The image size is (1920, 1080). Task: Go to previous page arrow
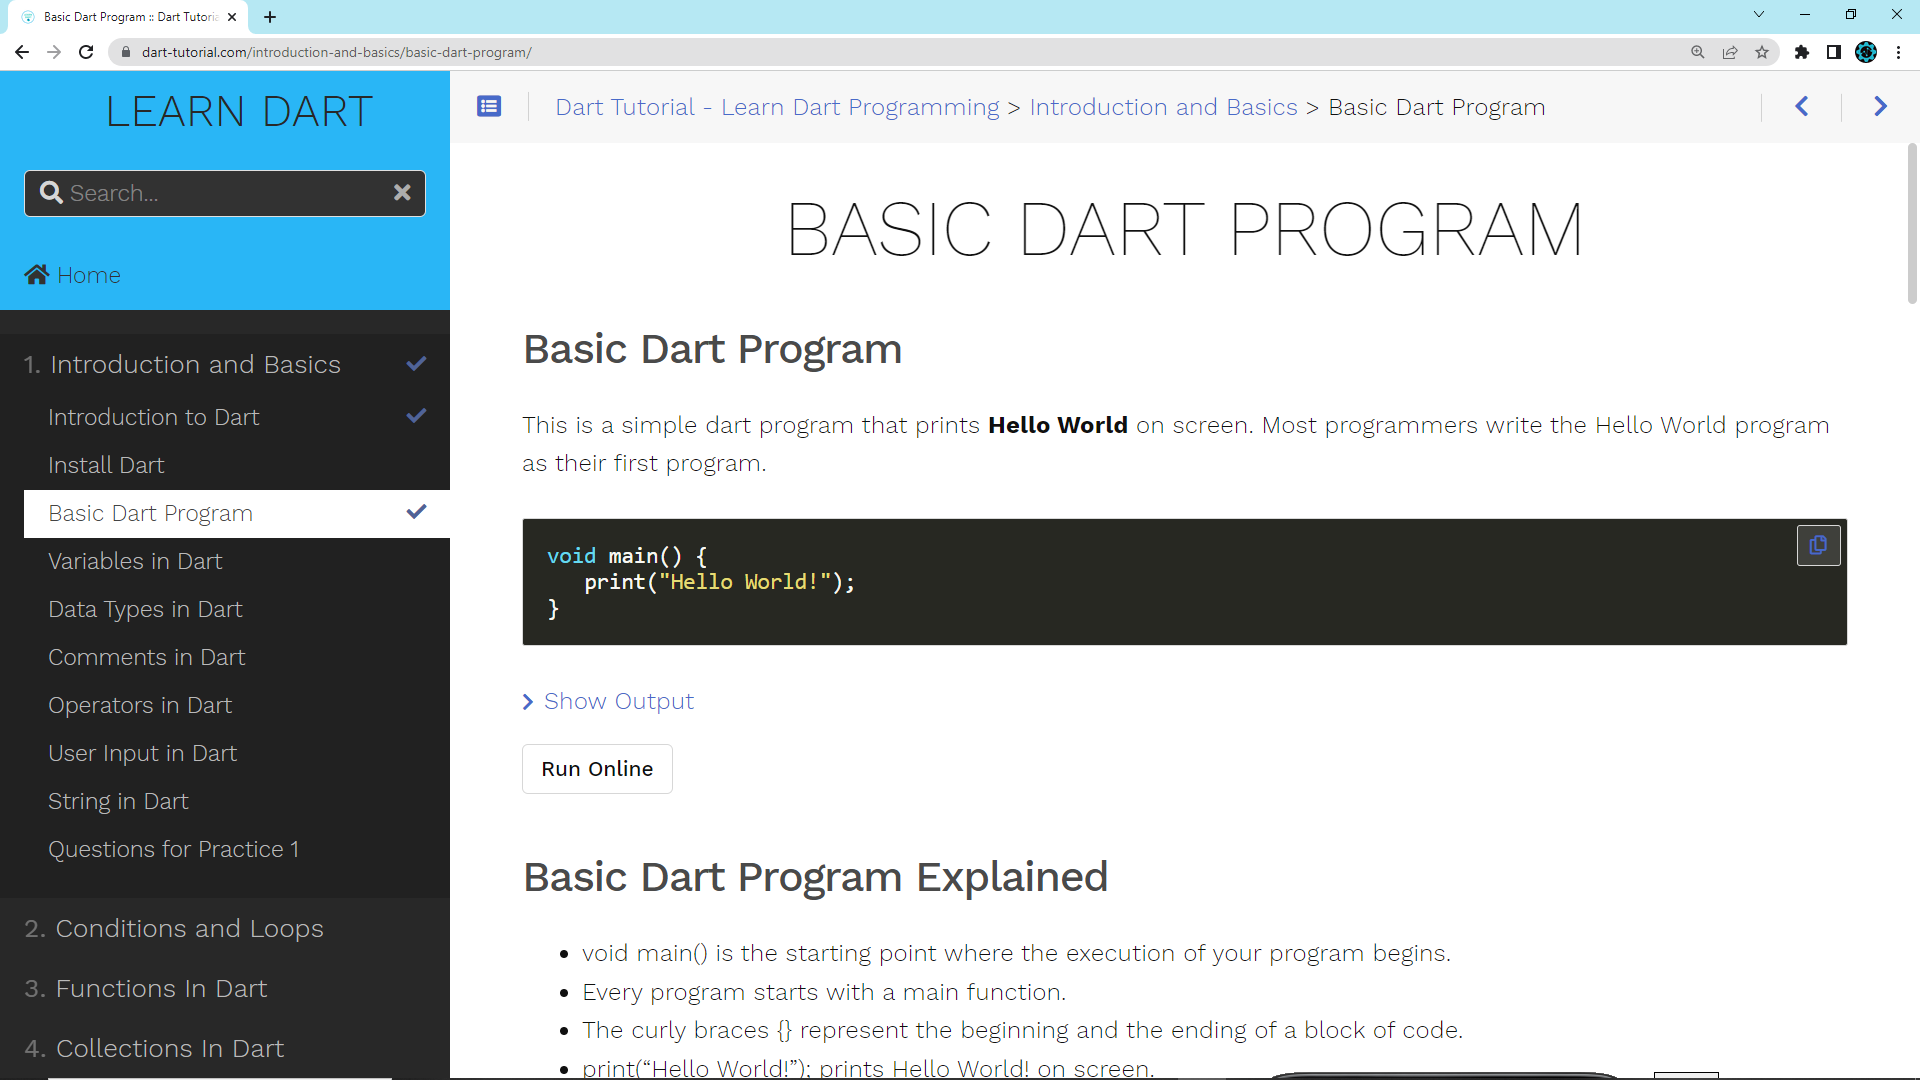click(x=1802, y=106)
